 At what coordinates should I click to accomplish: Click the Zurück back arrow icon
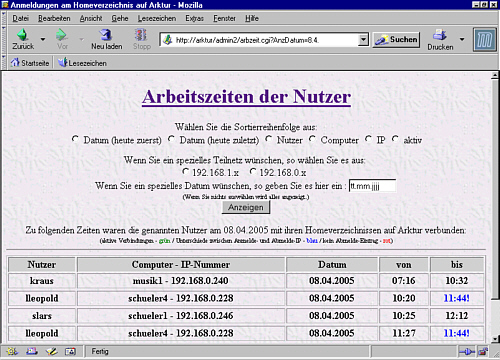(x=22, y=35)
